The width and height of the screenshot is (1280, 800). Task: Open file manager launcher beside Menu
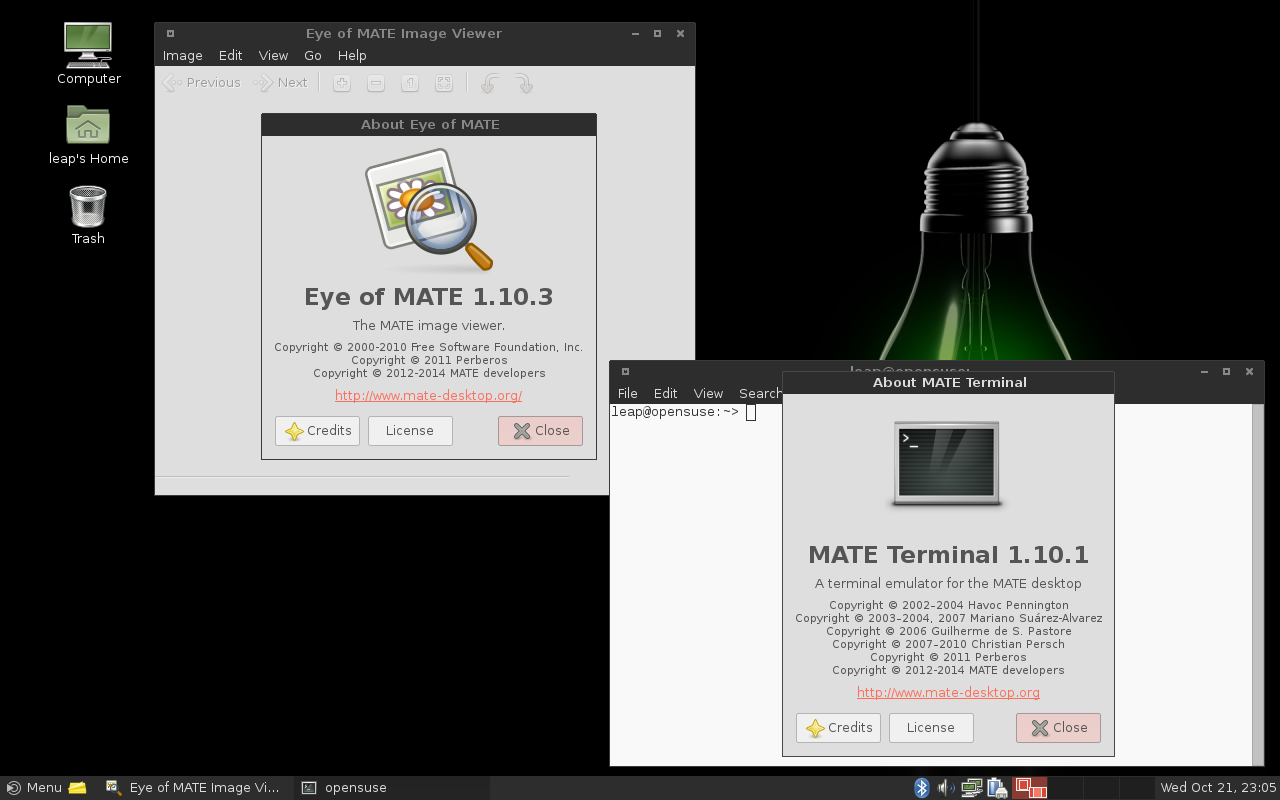click(77, 788)
